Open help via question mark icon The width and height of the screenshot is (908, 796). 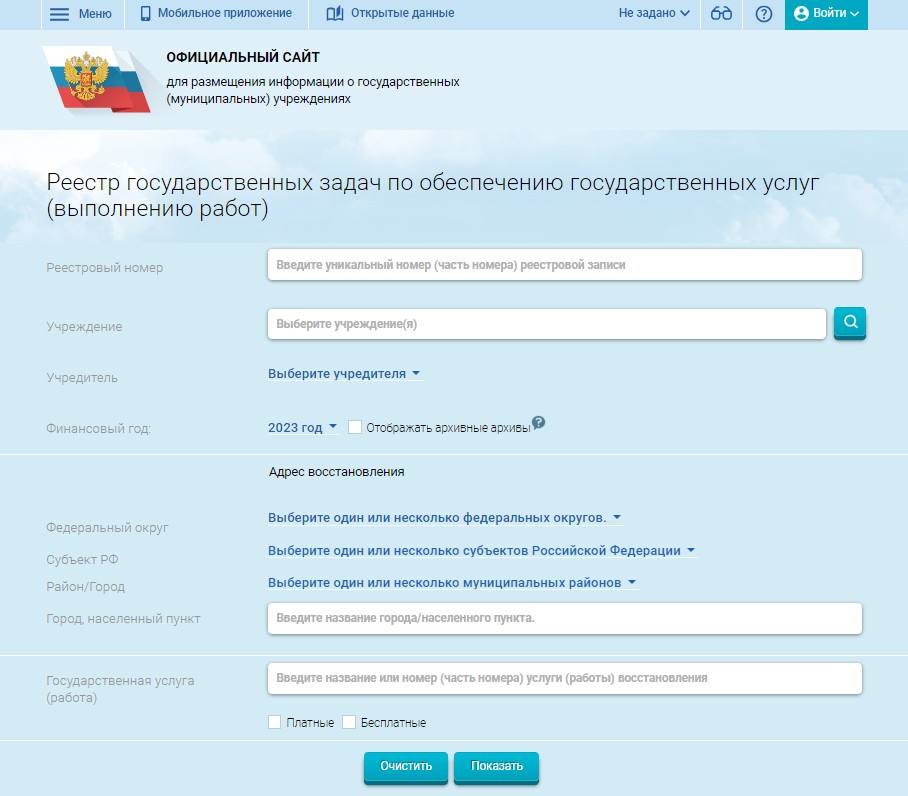pos(764,14)
